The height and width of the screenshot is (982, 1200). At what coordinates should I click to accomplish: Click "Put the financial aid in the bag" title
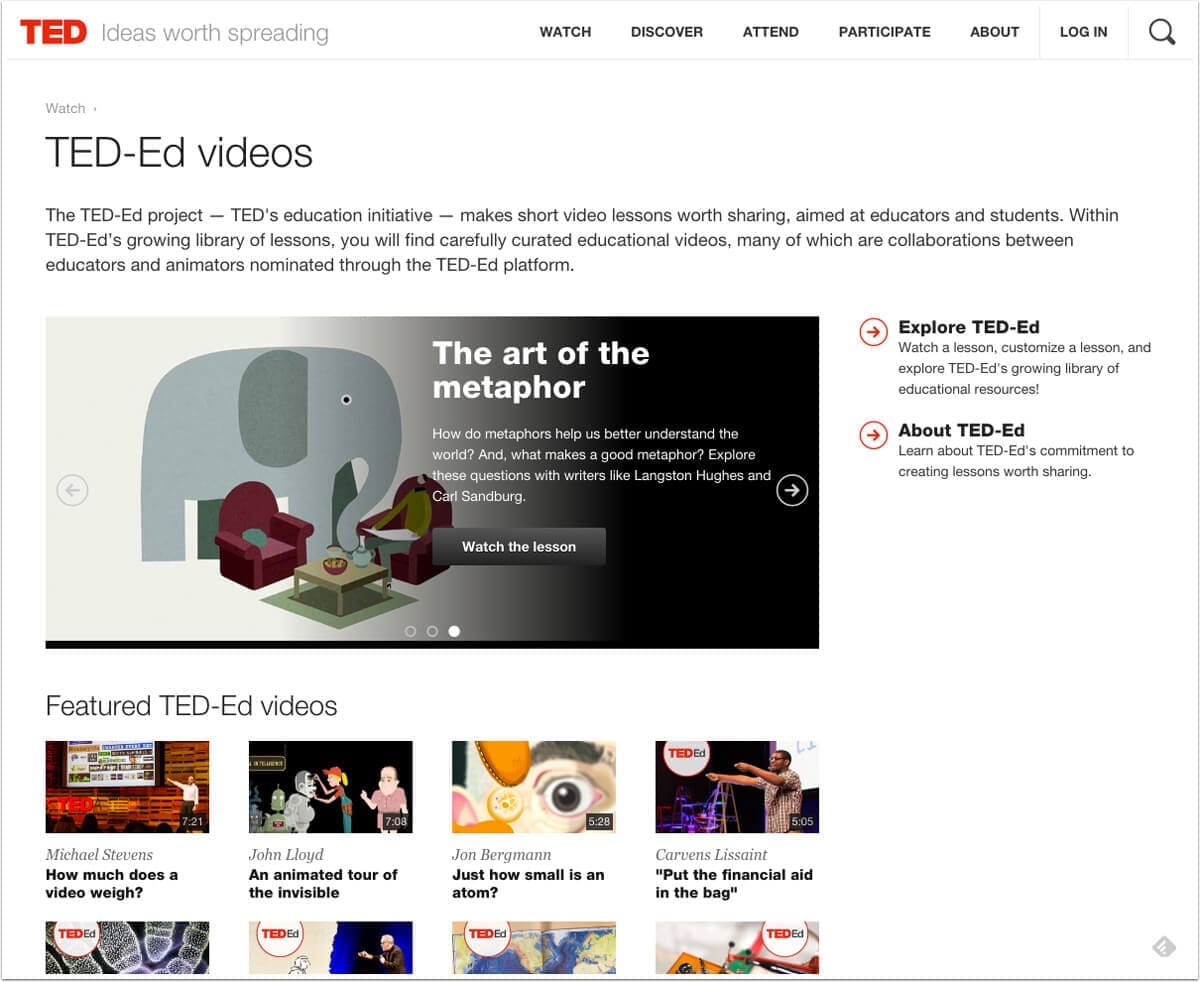pos(734,883)
